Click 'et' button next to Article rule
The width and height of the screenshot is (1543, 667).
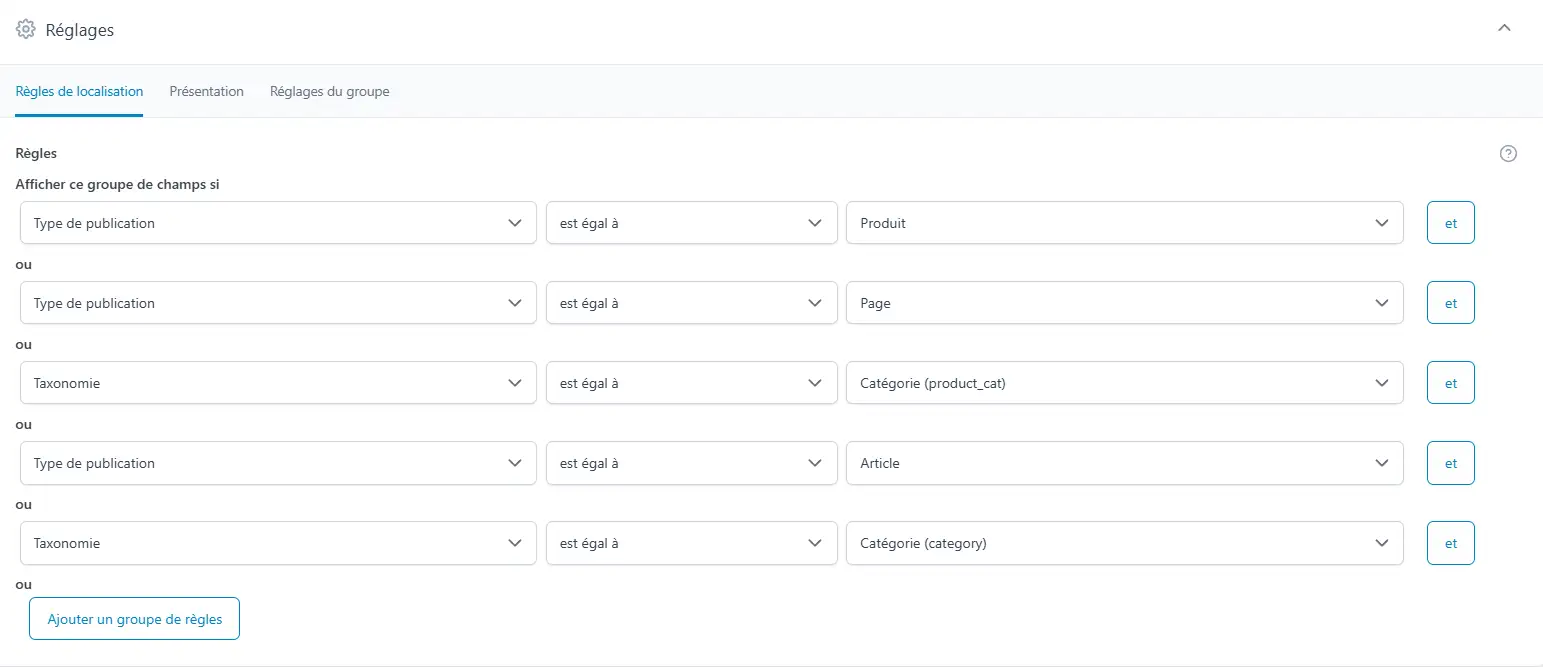click(x=1451, y=463)
